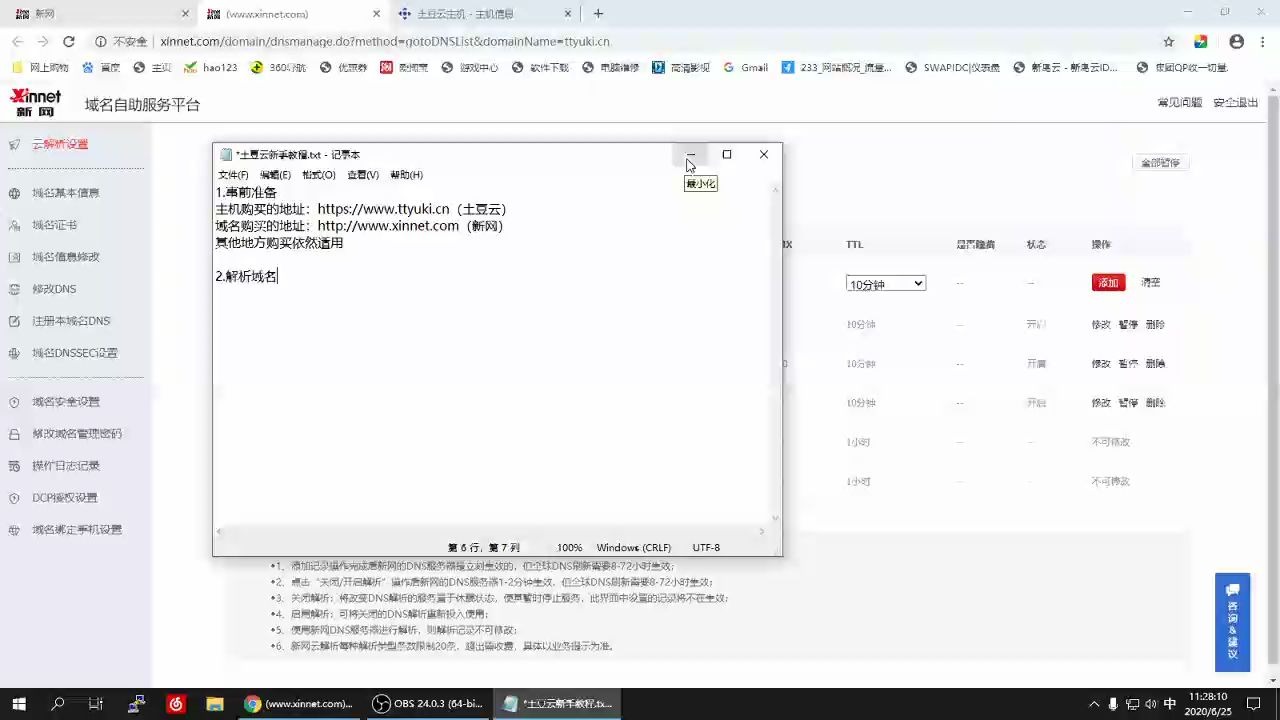
Task: Open the Windows Start menu
Action: [x=19, y=704]
